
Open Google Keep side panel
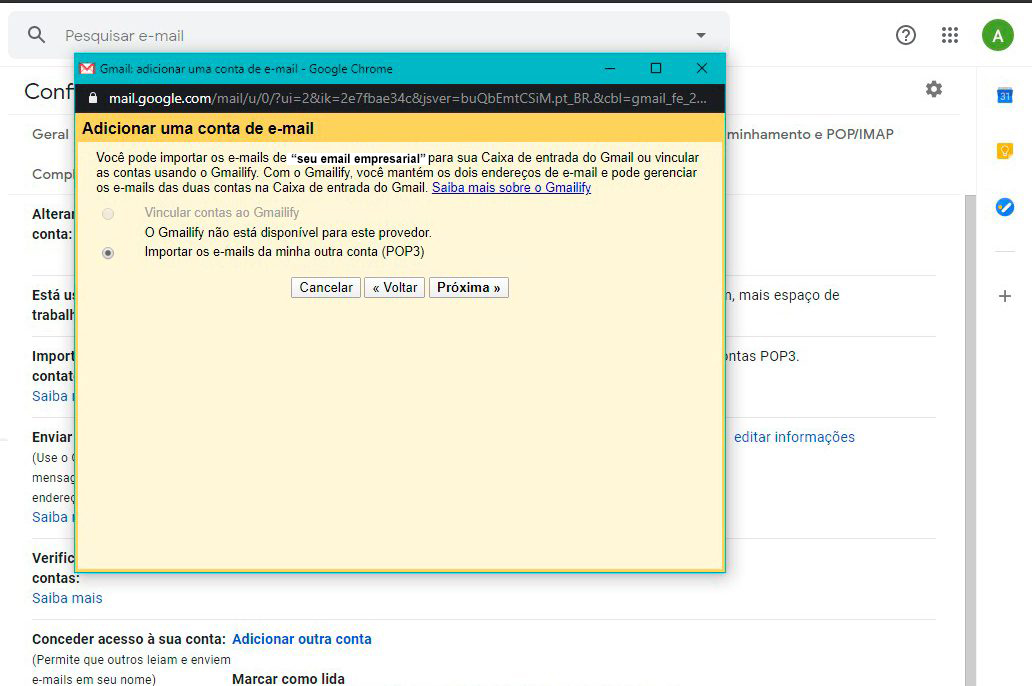tap(1005, 151)
